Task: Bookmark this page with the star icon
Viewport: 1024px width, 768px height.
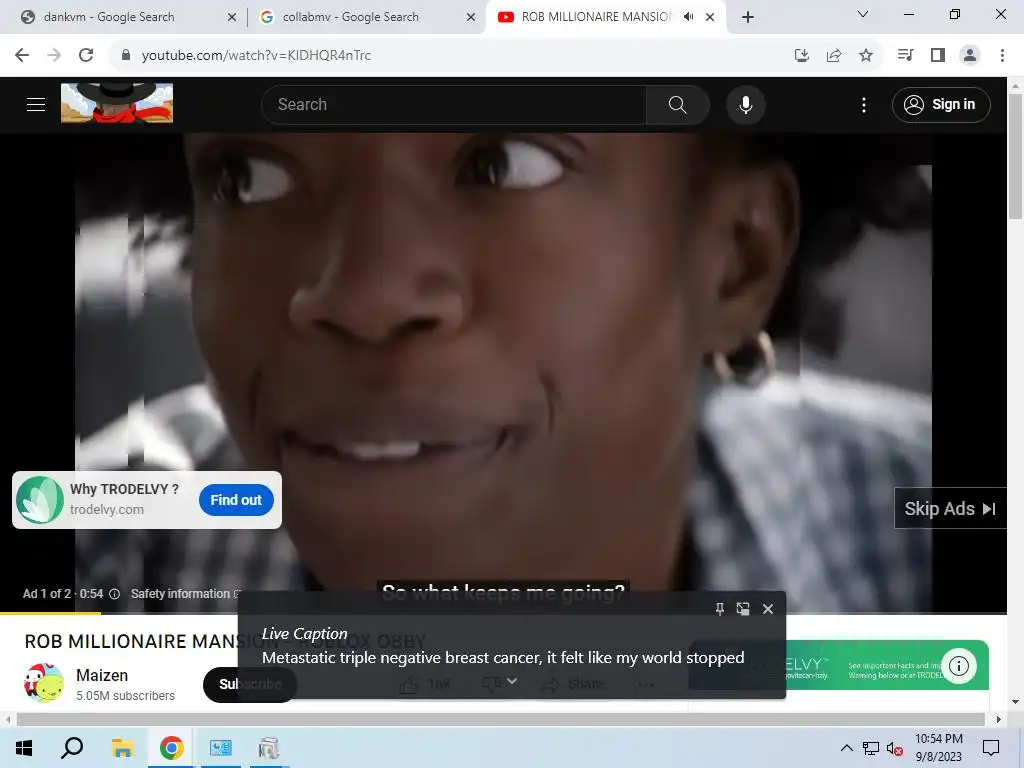Action: [866, 55]
